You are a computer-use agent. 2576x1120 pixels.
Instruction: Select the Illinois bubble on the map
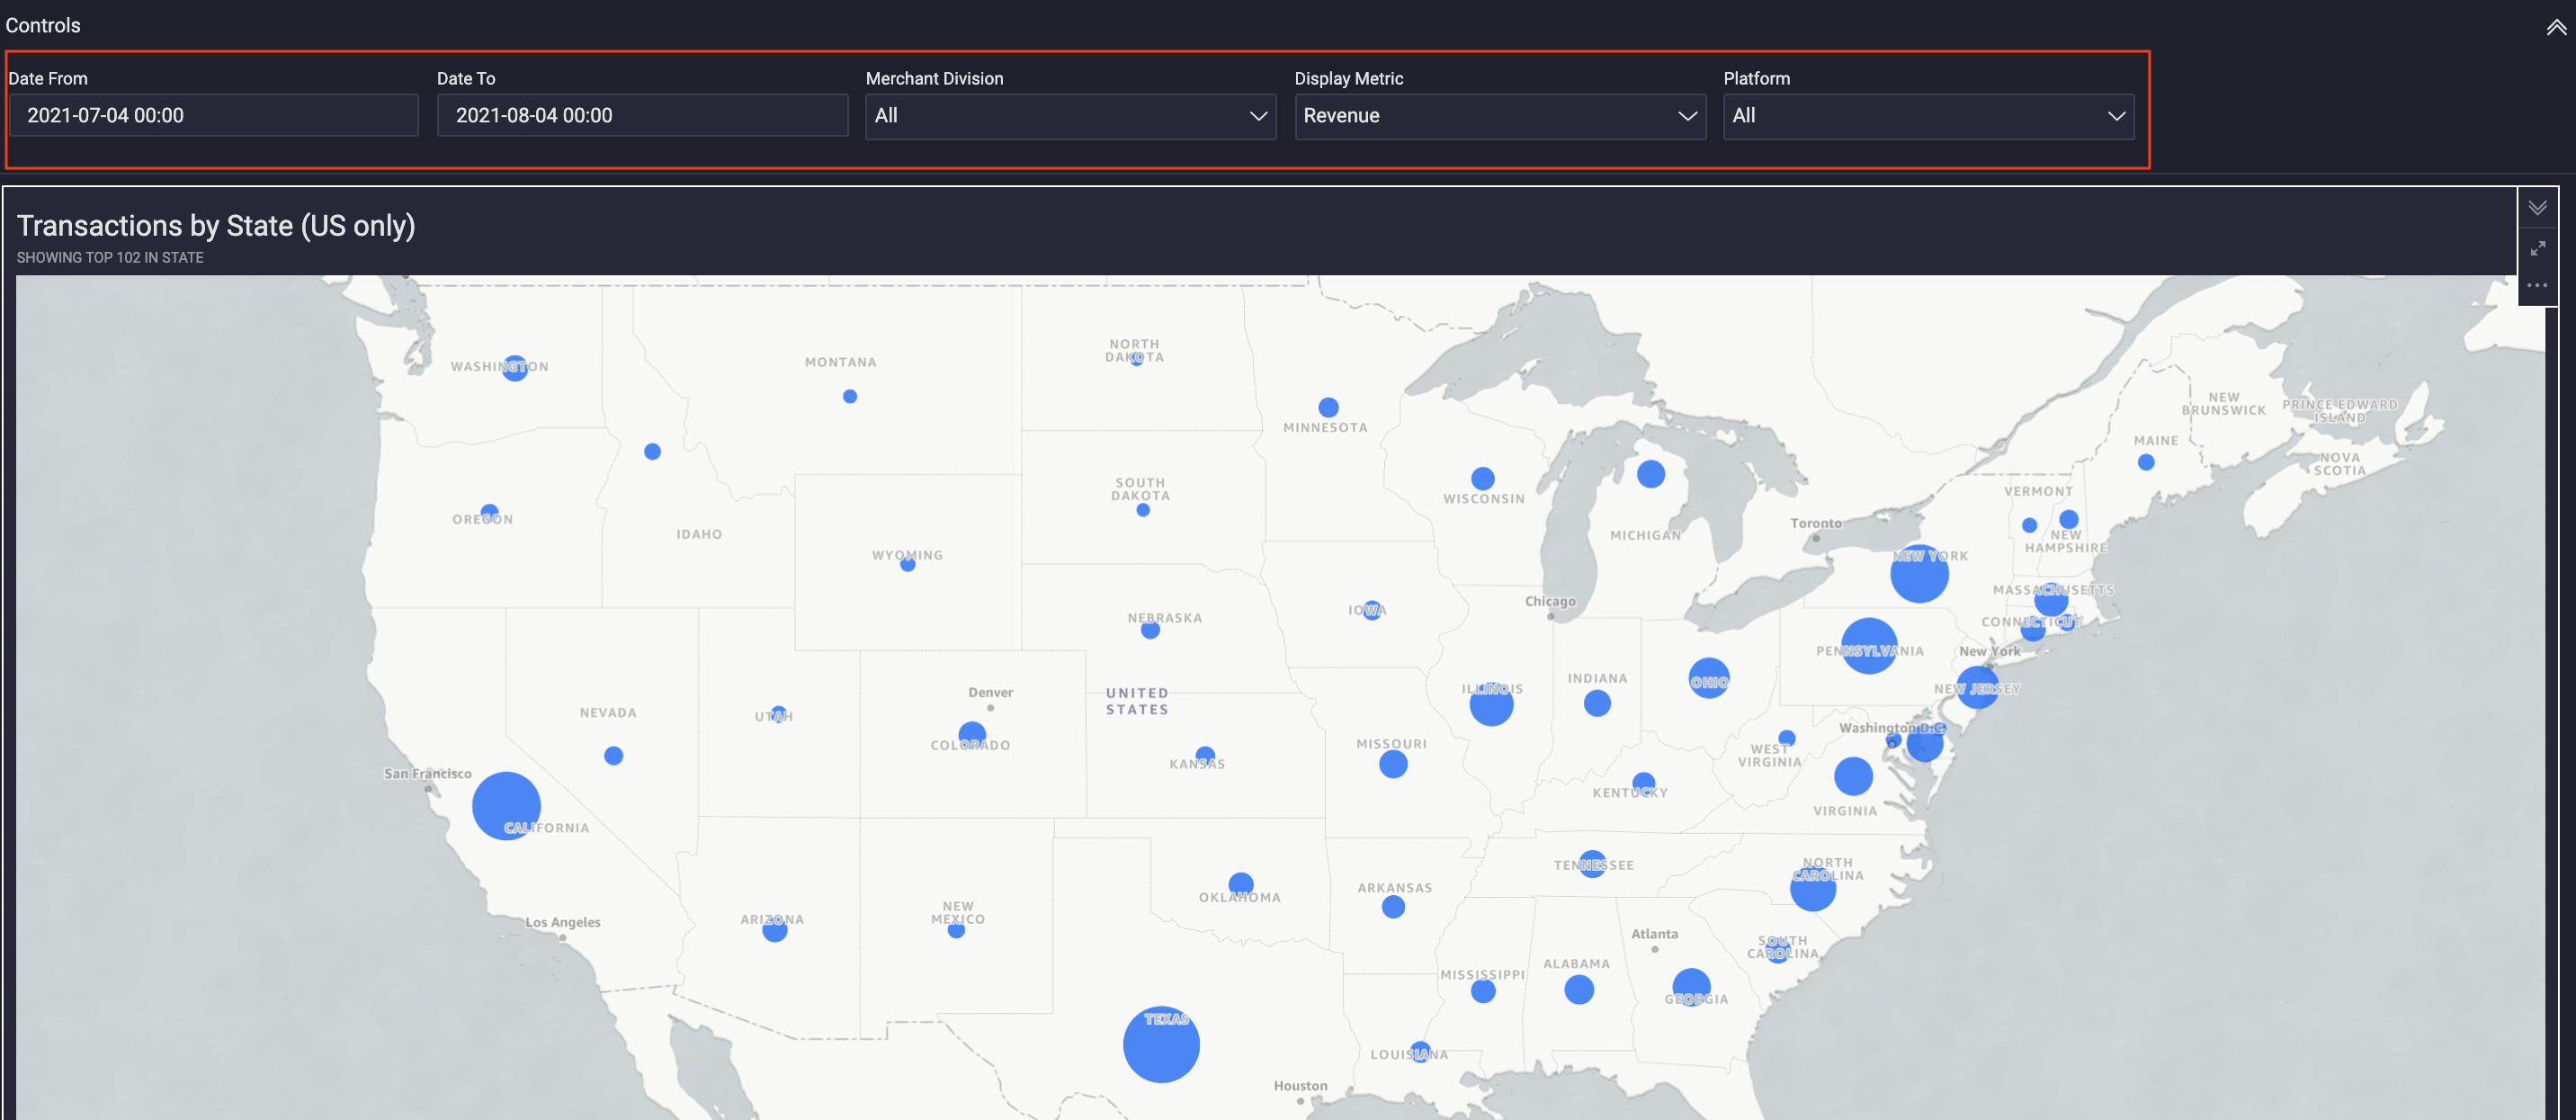1491,704
